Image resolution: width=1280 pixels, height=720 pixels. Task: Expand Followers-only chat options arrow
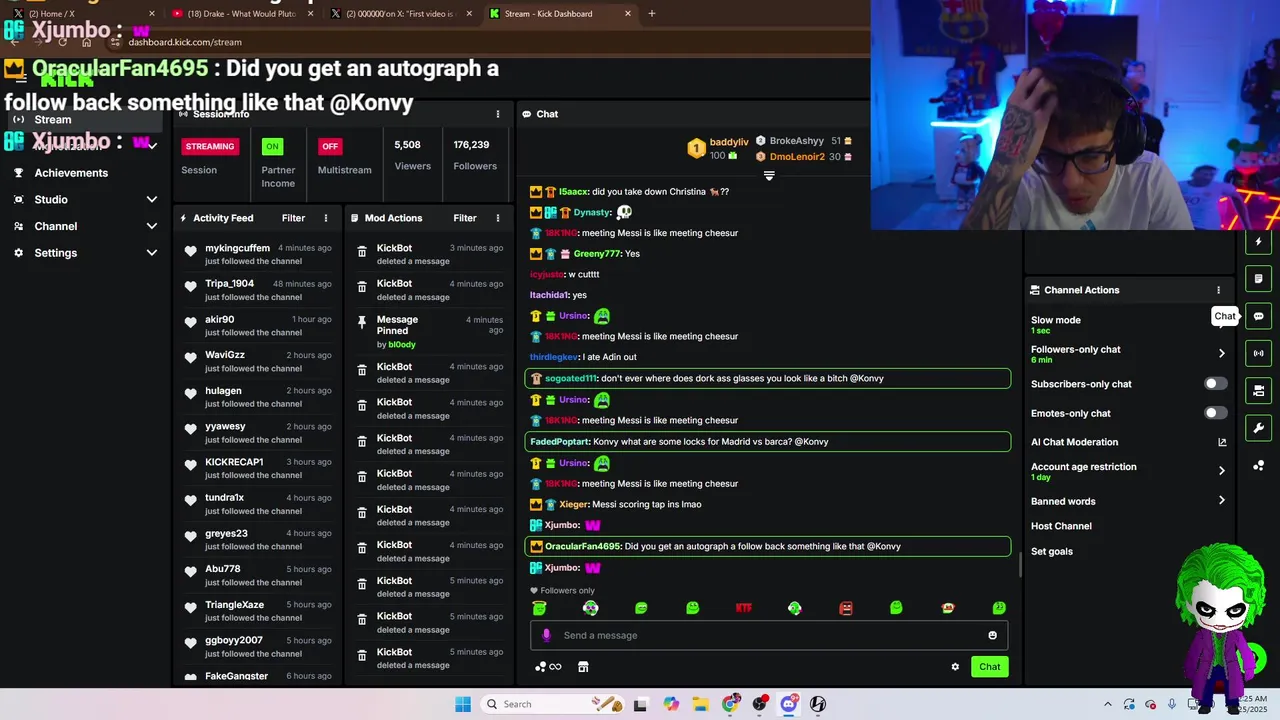tap(1222, 353)
